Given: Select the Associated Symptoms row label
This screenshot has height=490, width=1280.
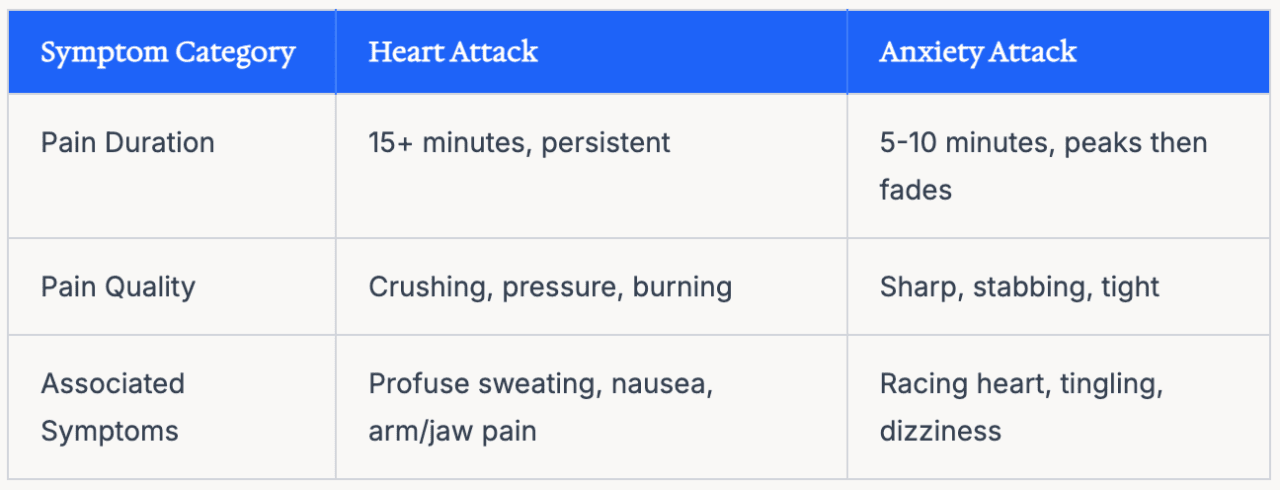Looking at the screenshot, I should pos(113,407).
